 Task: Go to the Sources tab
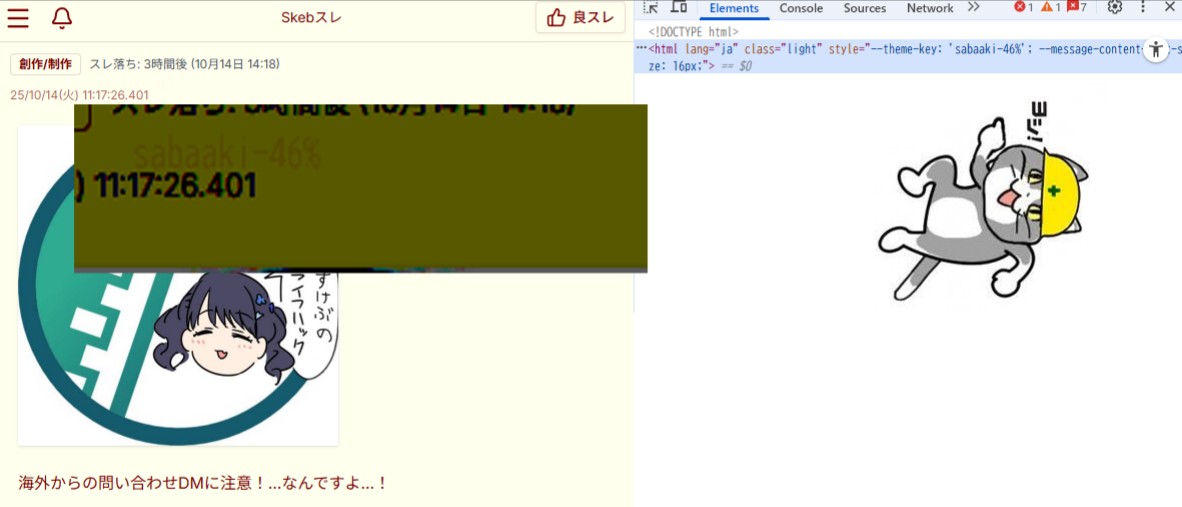point(864,8)
